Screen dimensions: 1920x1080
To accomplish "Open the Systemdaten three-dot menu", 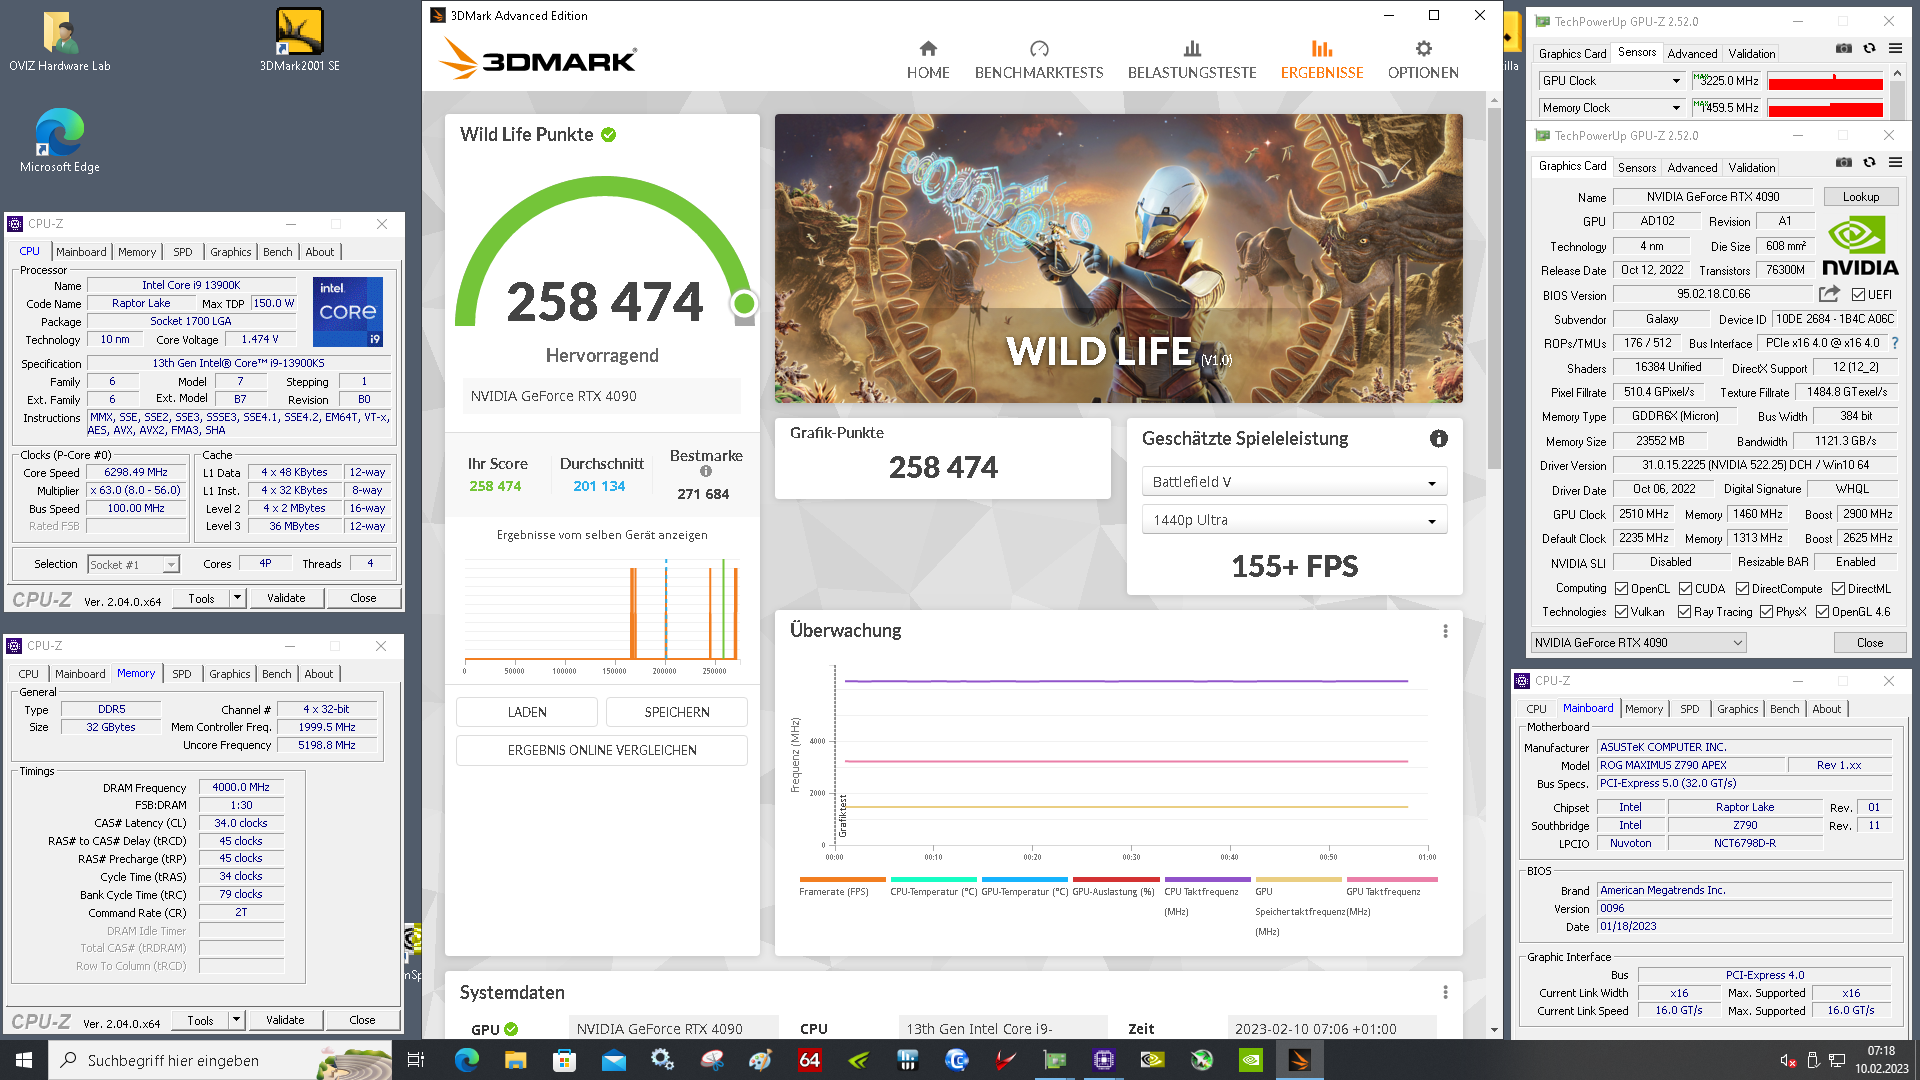I will click(1445, 992).
